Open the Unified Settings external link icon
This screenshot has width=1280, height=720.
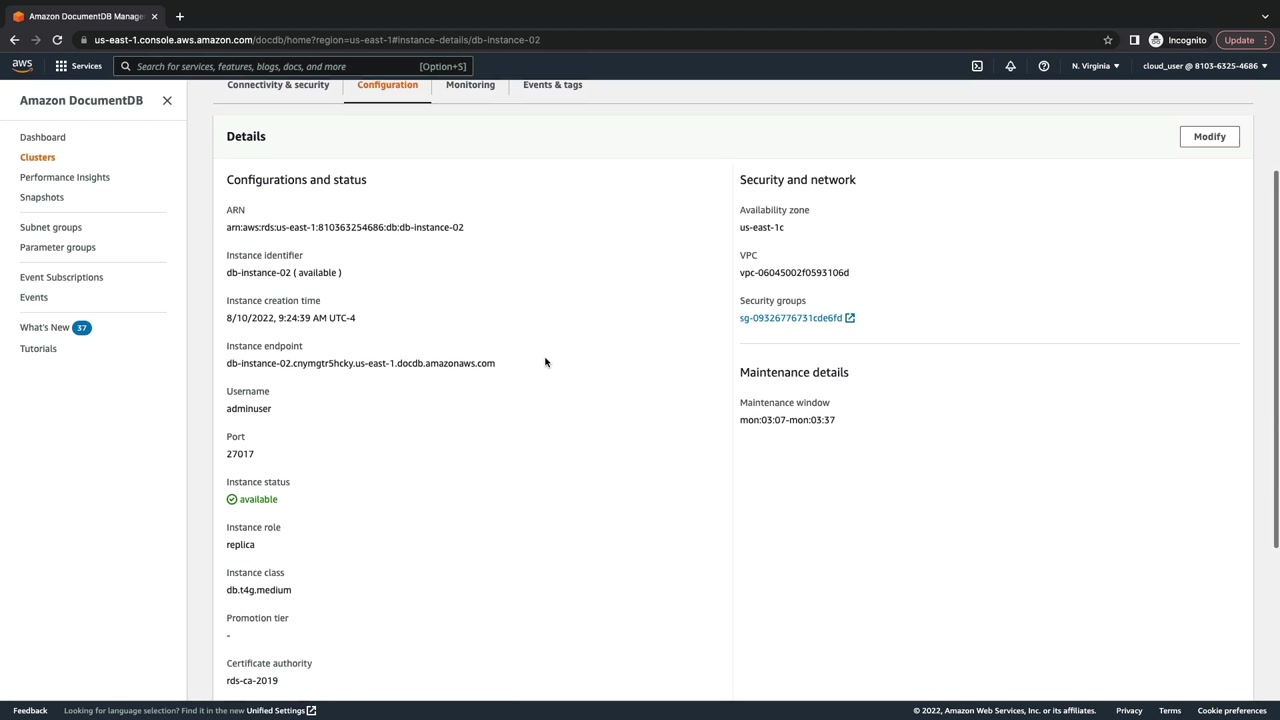[311, 711]
